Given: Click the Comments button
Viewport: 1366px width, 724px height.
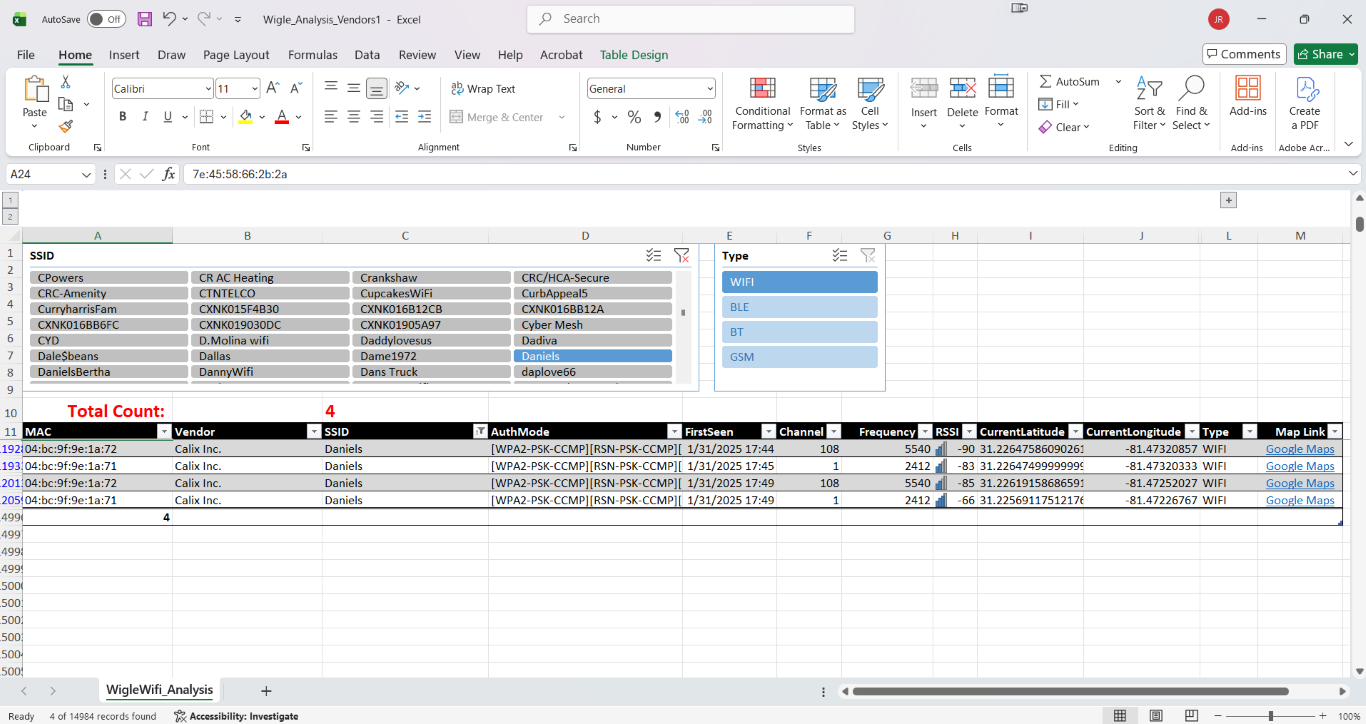Looking at the screenshot, I should [x=1244, y=54].
